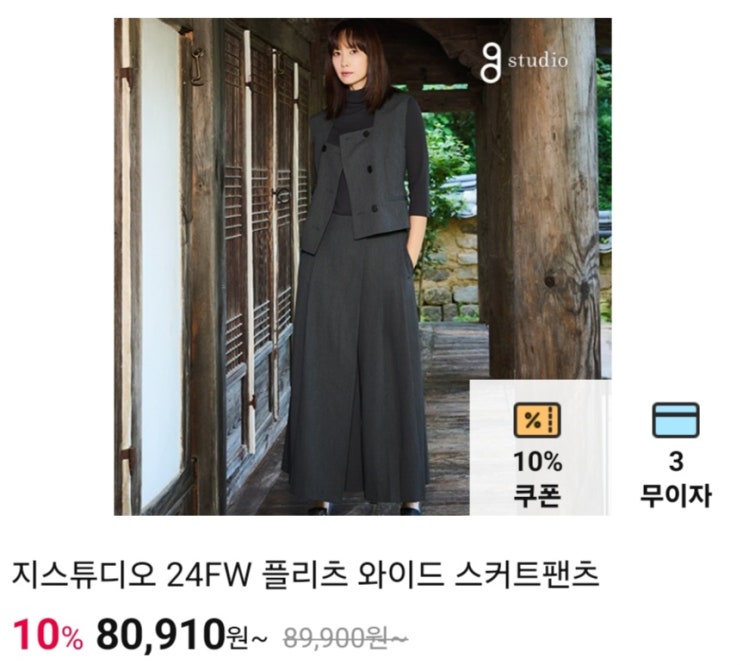This screenshot has width=743, height=665.
Task: Tap the 무이자 installment label
Action: pyautogui.click(x=676, y=495)
